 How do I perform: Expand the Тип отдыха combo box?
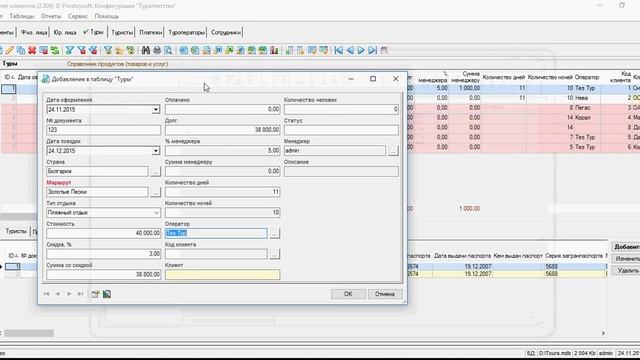tap(156, 213)
